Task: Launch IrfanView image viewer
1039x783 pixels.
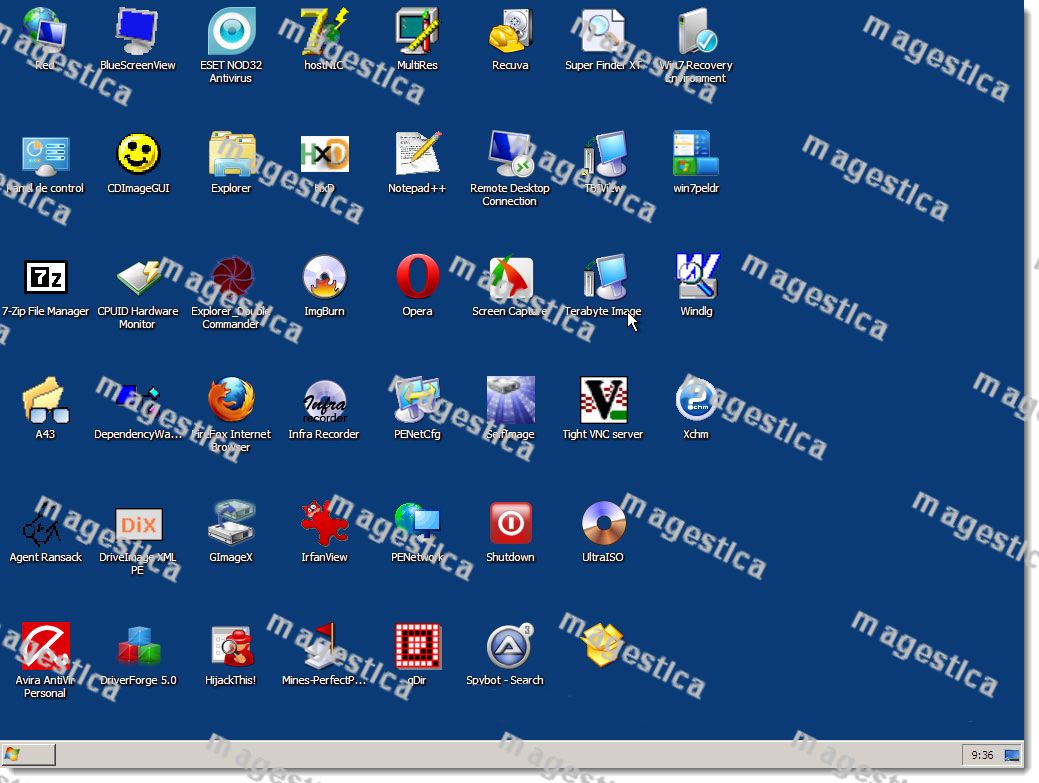Action: coord(324,523)
